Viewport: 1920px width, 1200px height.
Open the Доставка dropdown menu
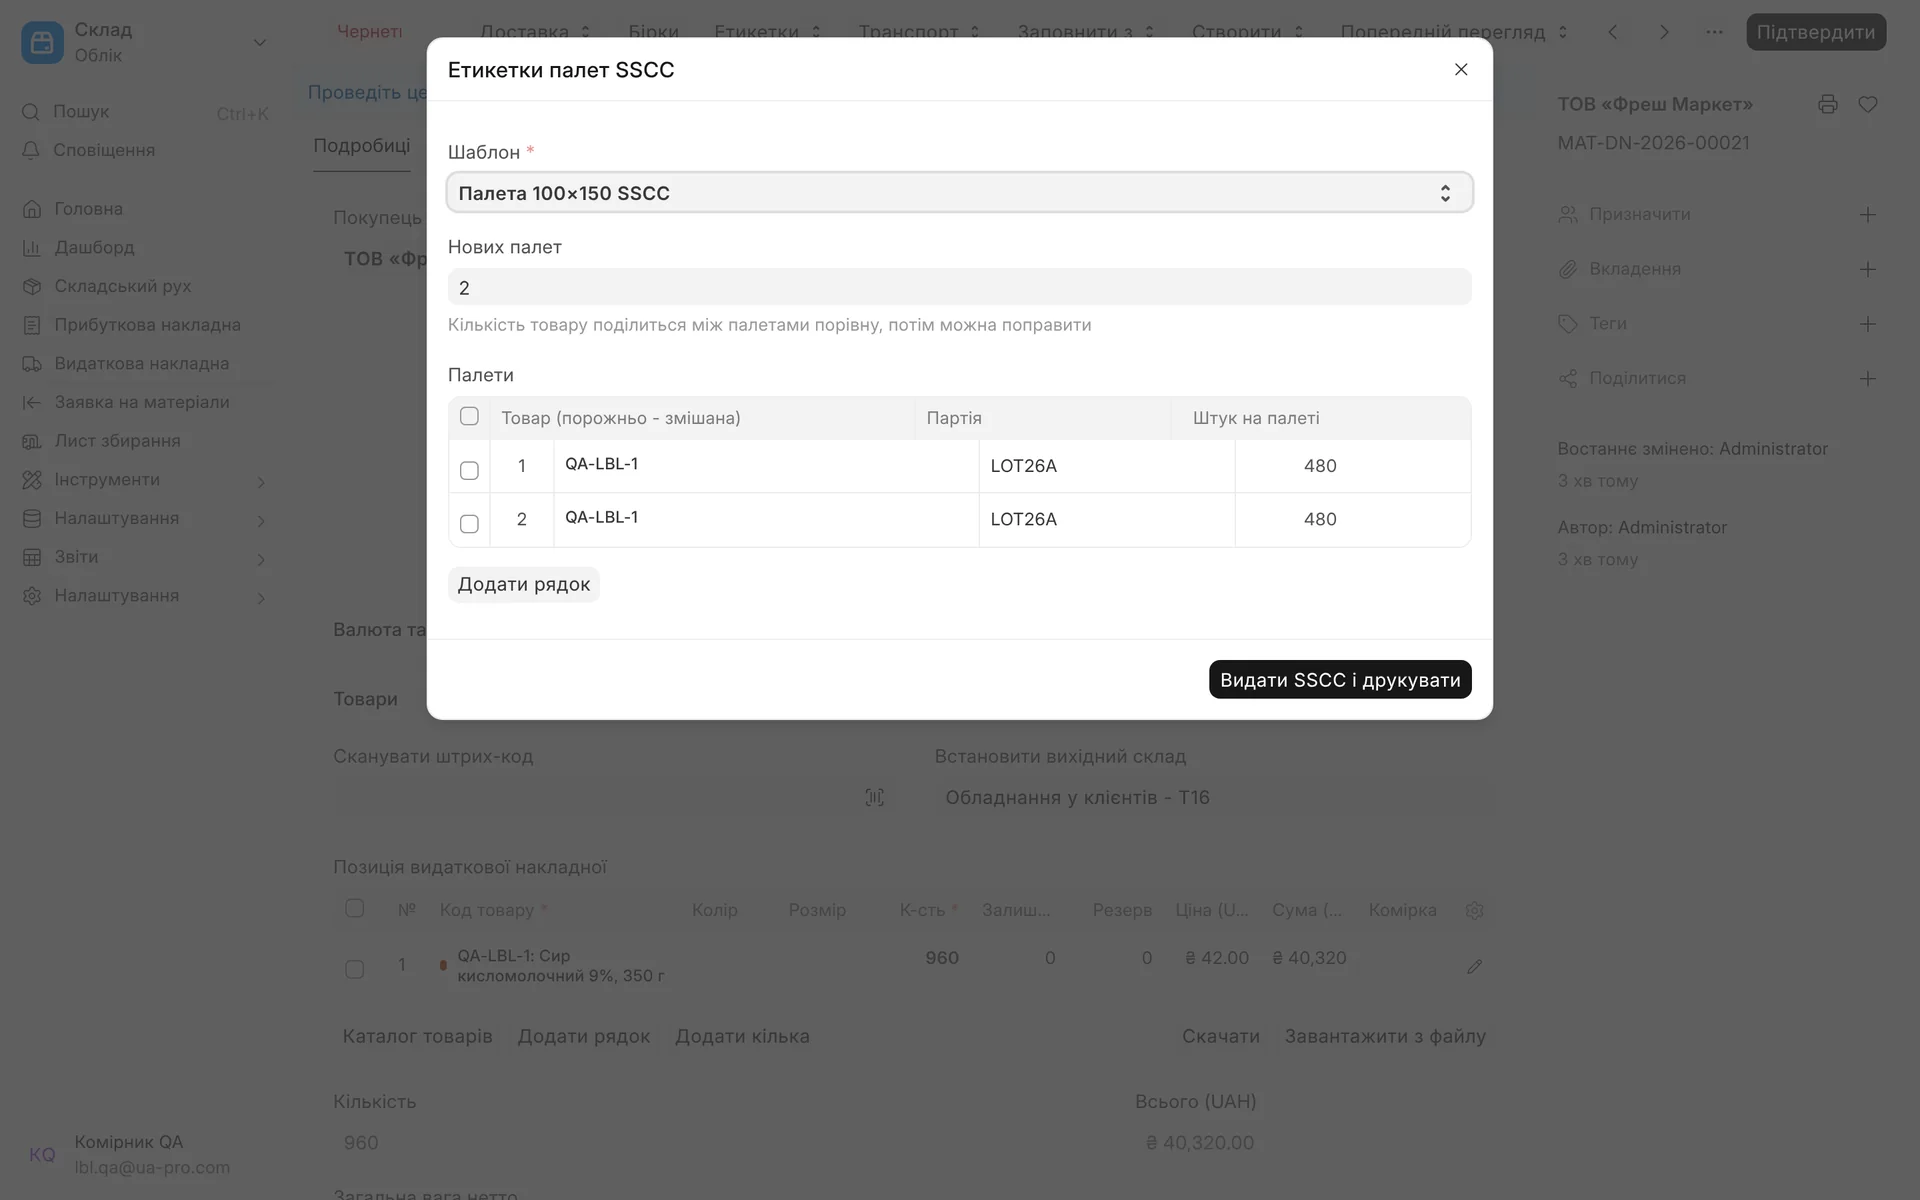535,32
